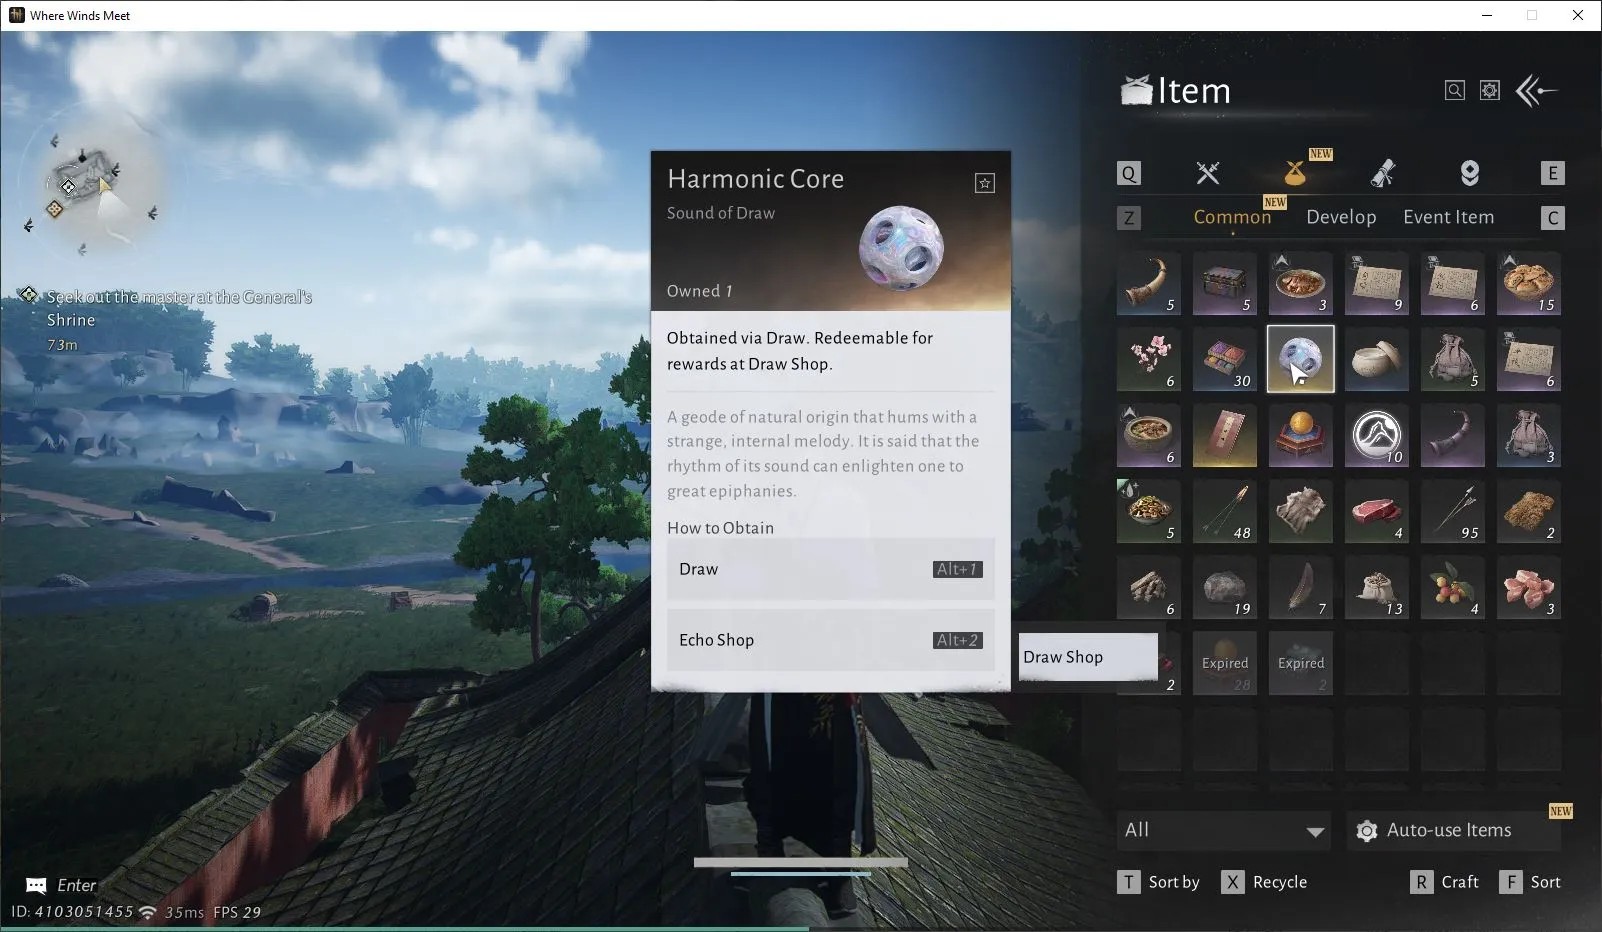Viewport: 1602px width, 932px height.
Task: Select the horn item with count 5
Action: pyautogui.click(x=1149, y=283)
